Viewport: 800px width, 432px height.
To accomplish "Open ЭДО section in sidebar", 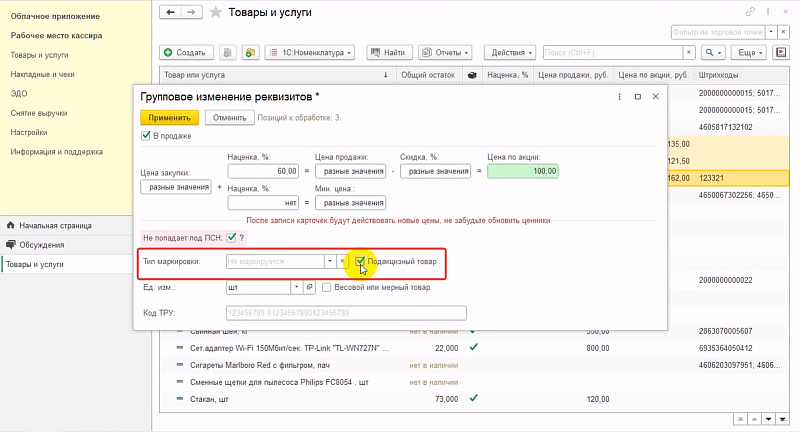I will 19,94.
